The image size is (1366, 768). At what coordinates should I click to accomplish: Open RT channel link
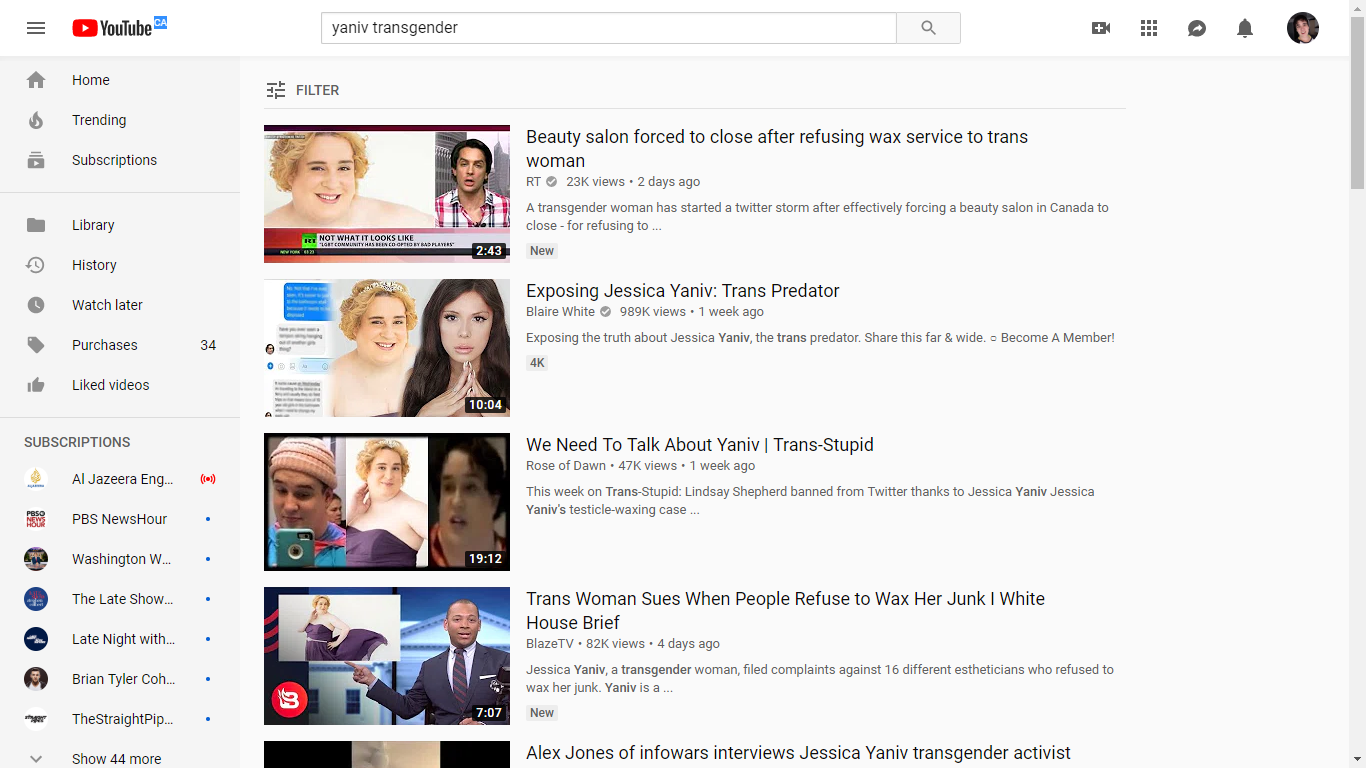point(533,182)
